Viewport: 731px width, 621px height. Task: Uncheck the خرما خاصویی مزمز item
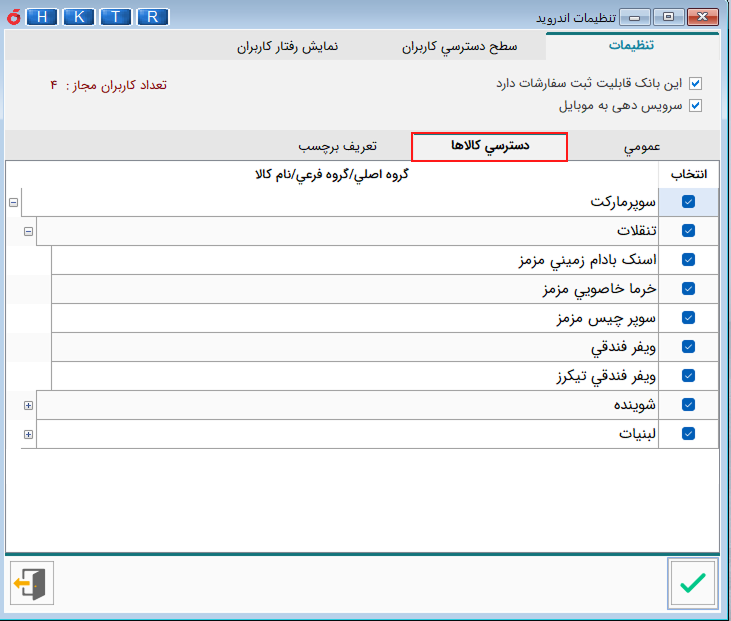click(x=688, y=289)
